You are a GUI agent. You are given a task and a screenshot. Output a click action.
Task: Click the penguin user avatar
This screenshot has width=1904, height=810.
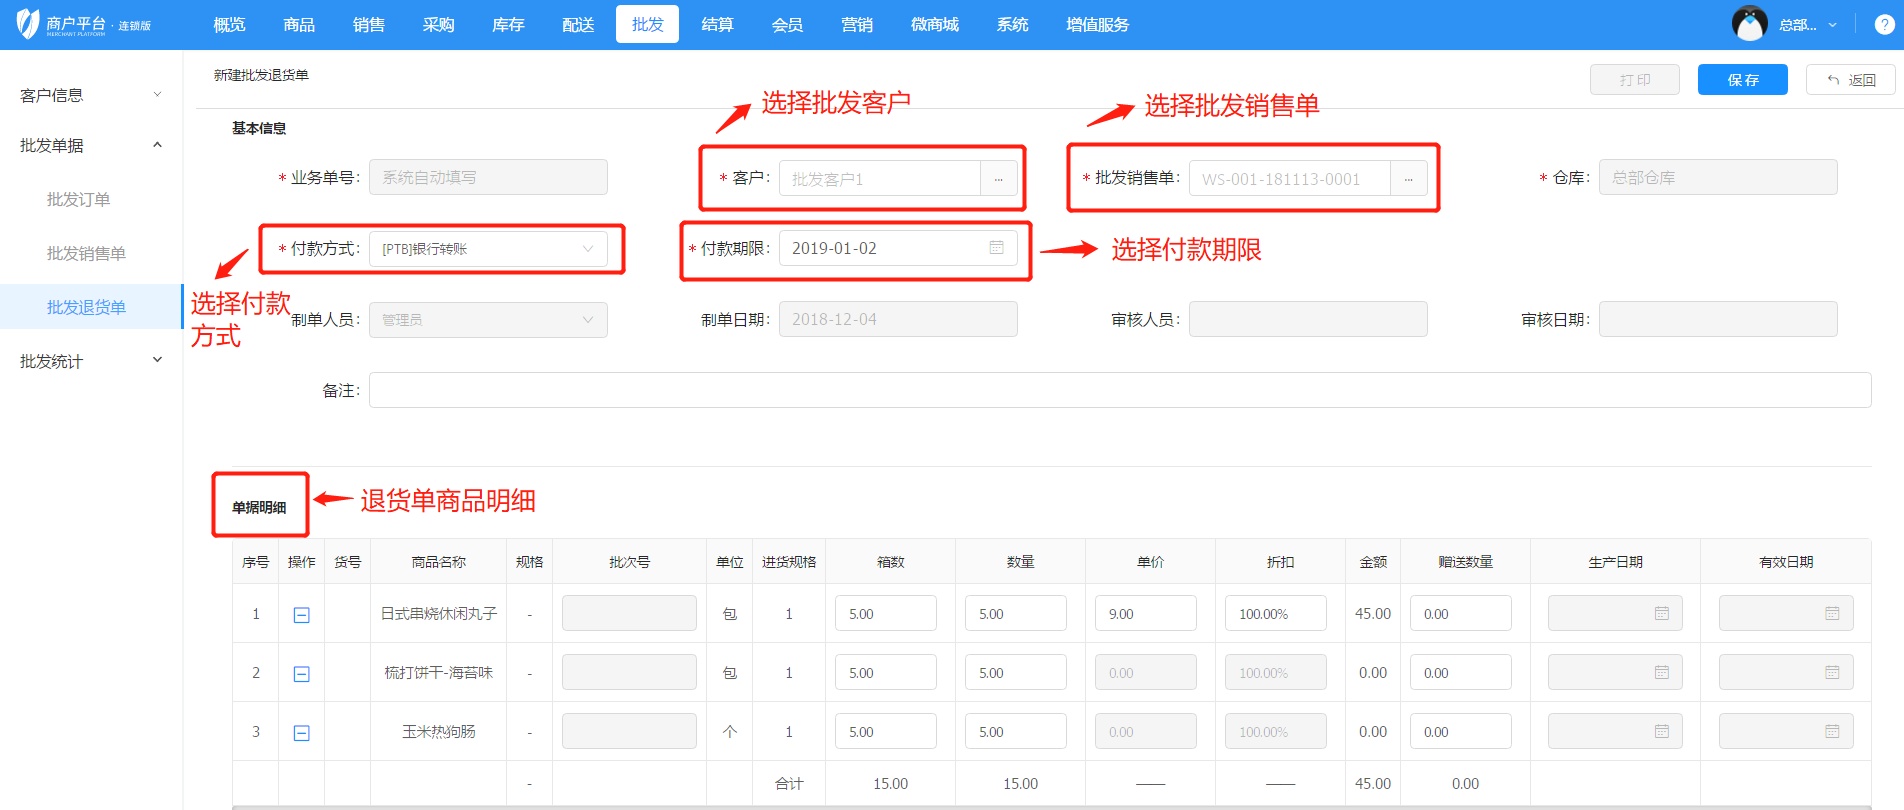pyautogui.click(x=1749, y=24)
